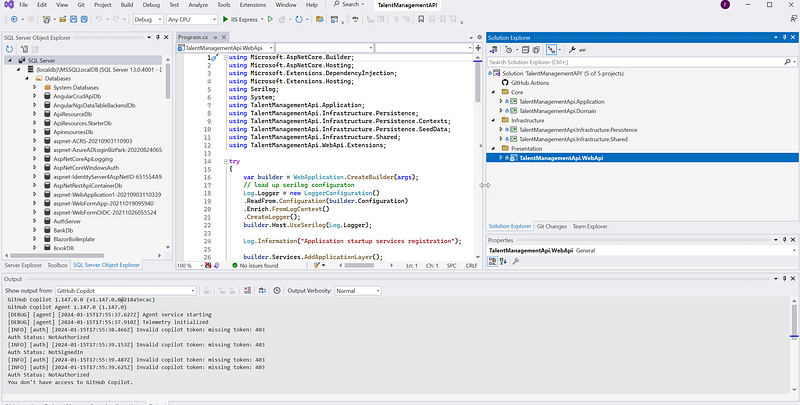Image resolution: width=800 pixels, height=405 pixels.
Task: Refresh the SQL Server Object Explorer
Action: 9,49
